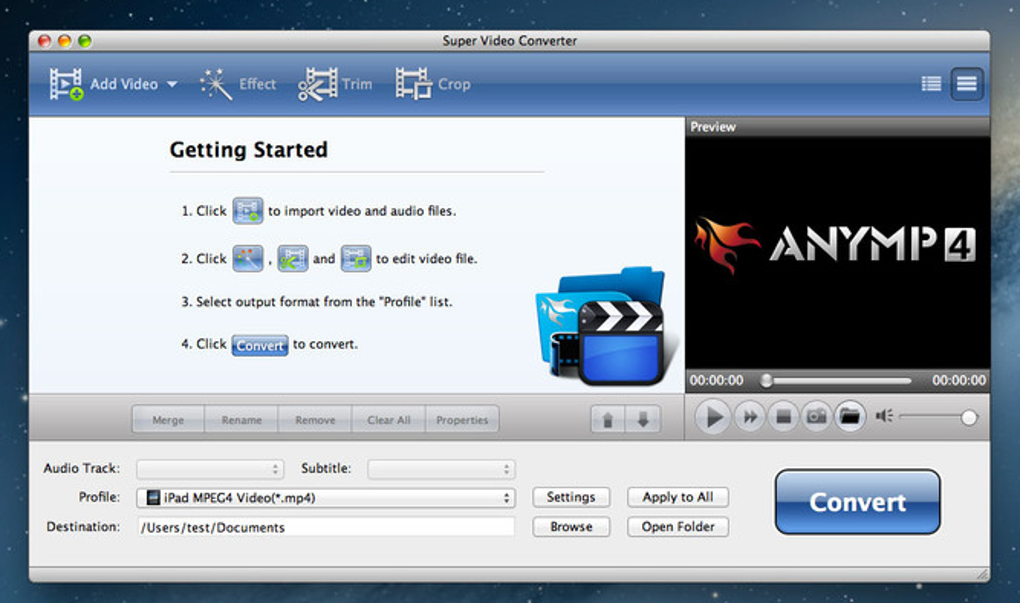Click the Browse button
The height and width of the screenshot is (603, 1020).
571,527
